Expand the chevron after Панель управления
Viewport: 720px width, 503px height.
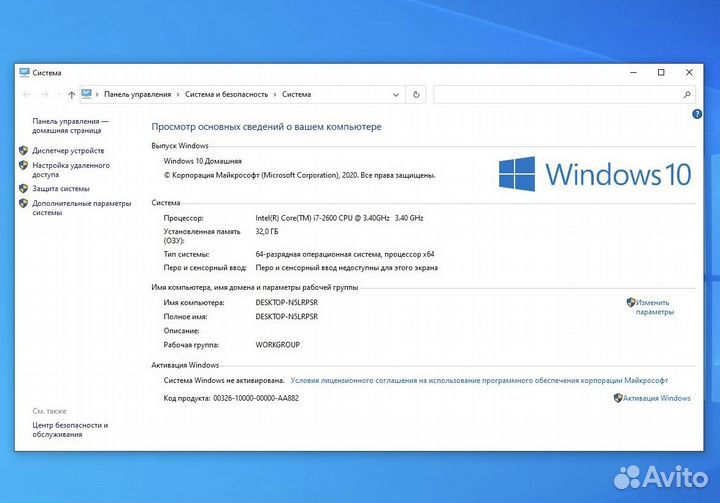[x=177, y=94]
